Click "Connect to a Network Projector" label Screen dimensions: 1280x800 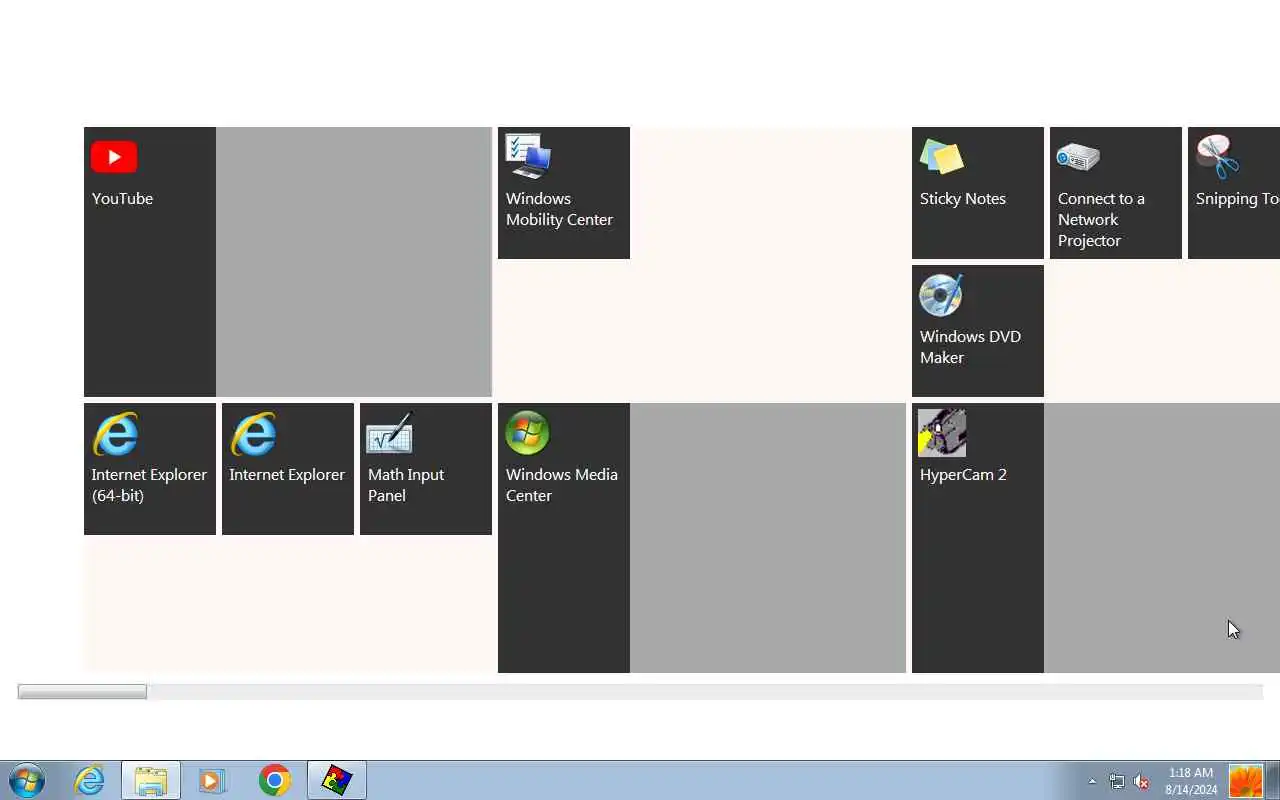(x=1101, y=219)
